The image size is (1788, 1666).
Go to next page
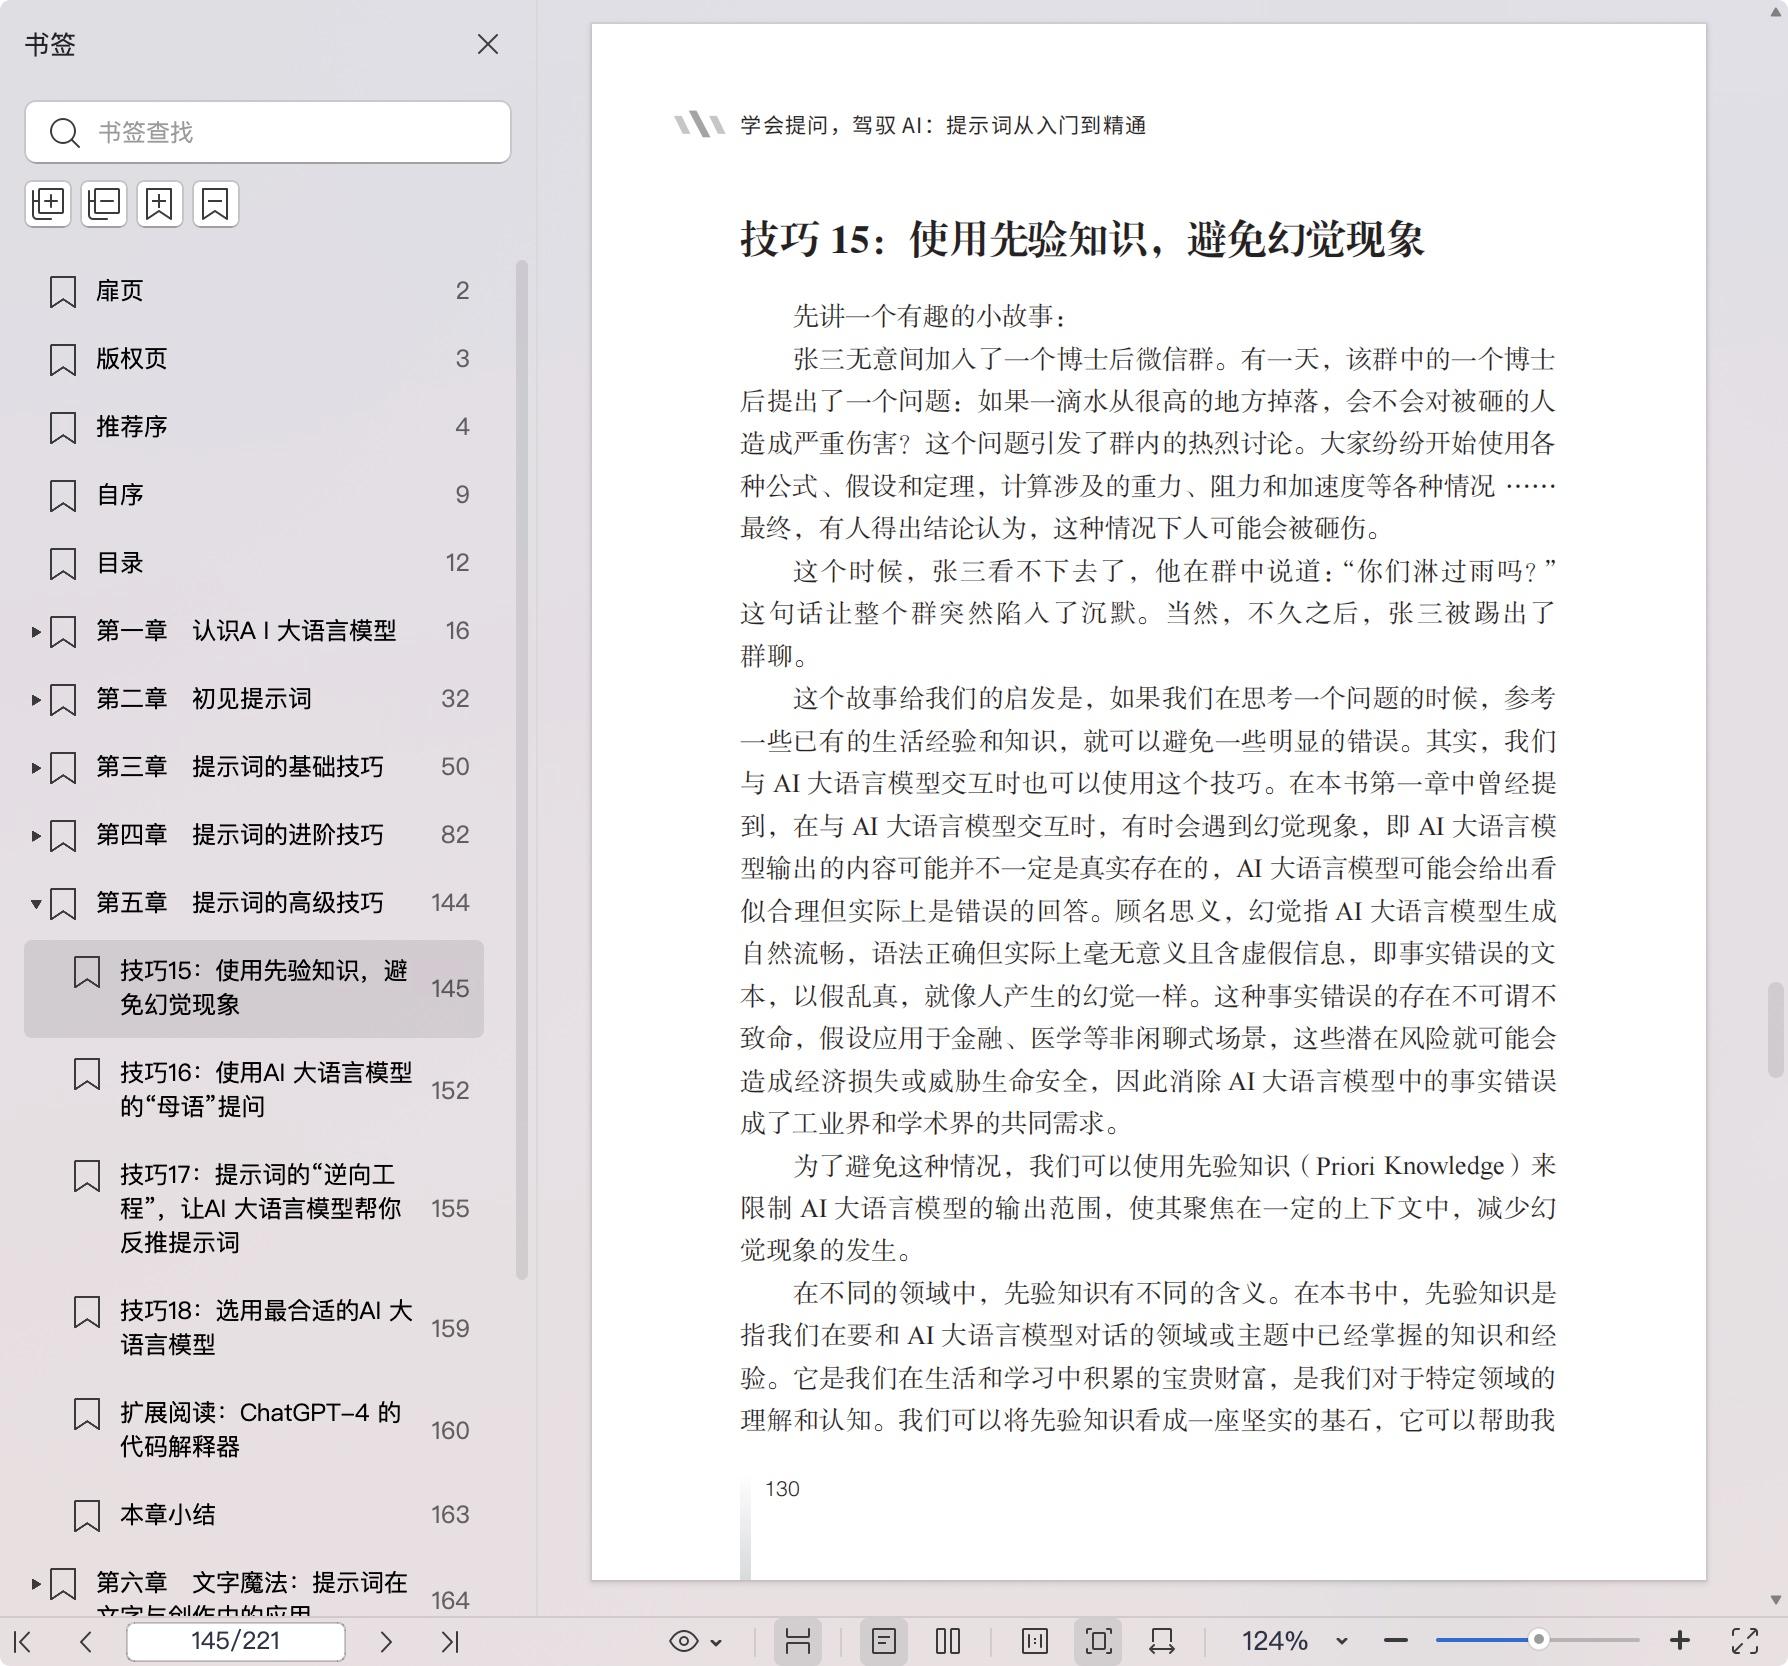pyautogui.click(x=386, y=1641)
